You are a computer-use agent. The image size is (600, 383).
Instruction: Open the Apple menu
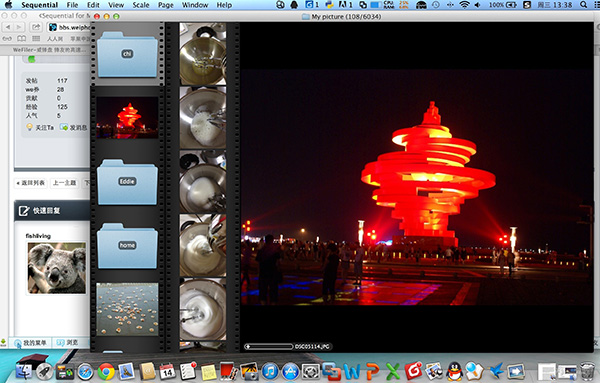coord(8,5)
